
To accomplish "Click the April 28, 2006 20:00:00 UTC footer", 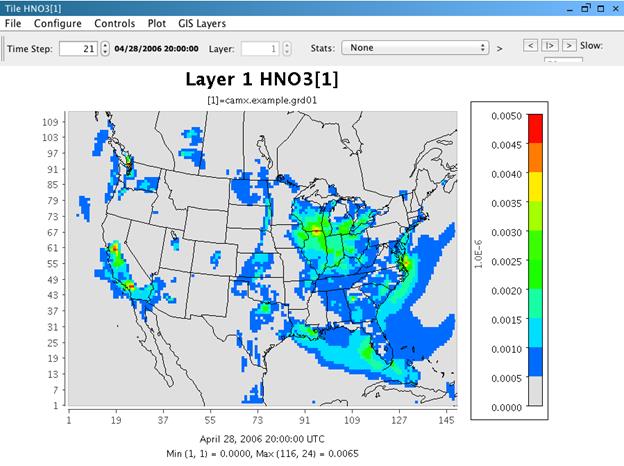I will (262, 439).
